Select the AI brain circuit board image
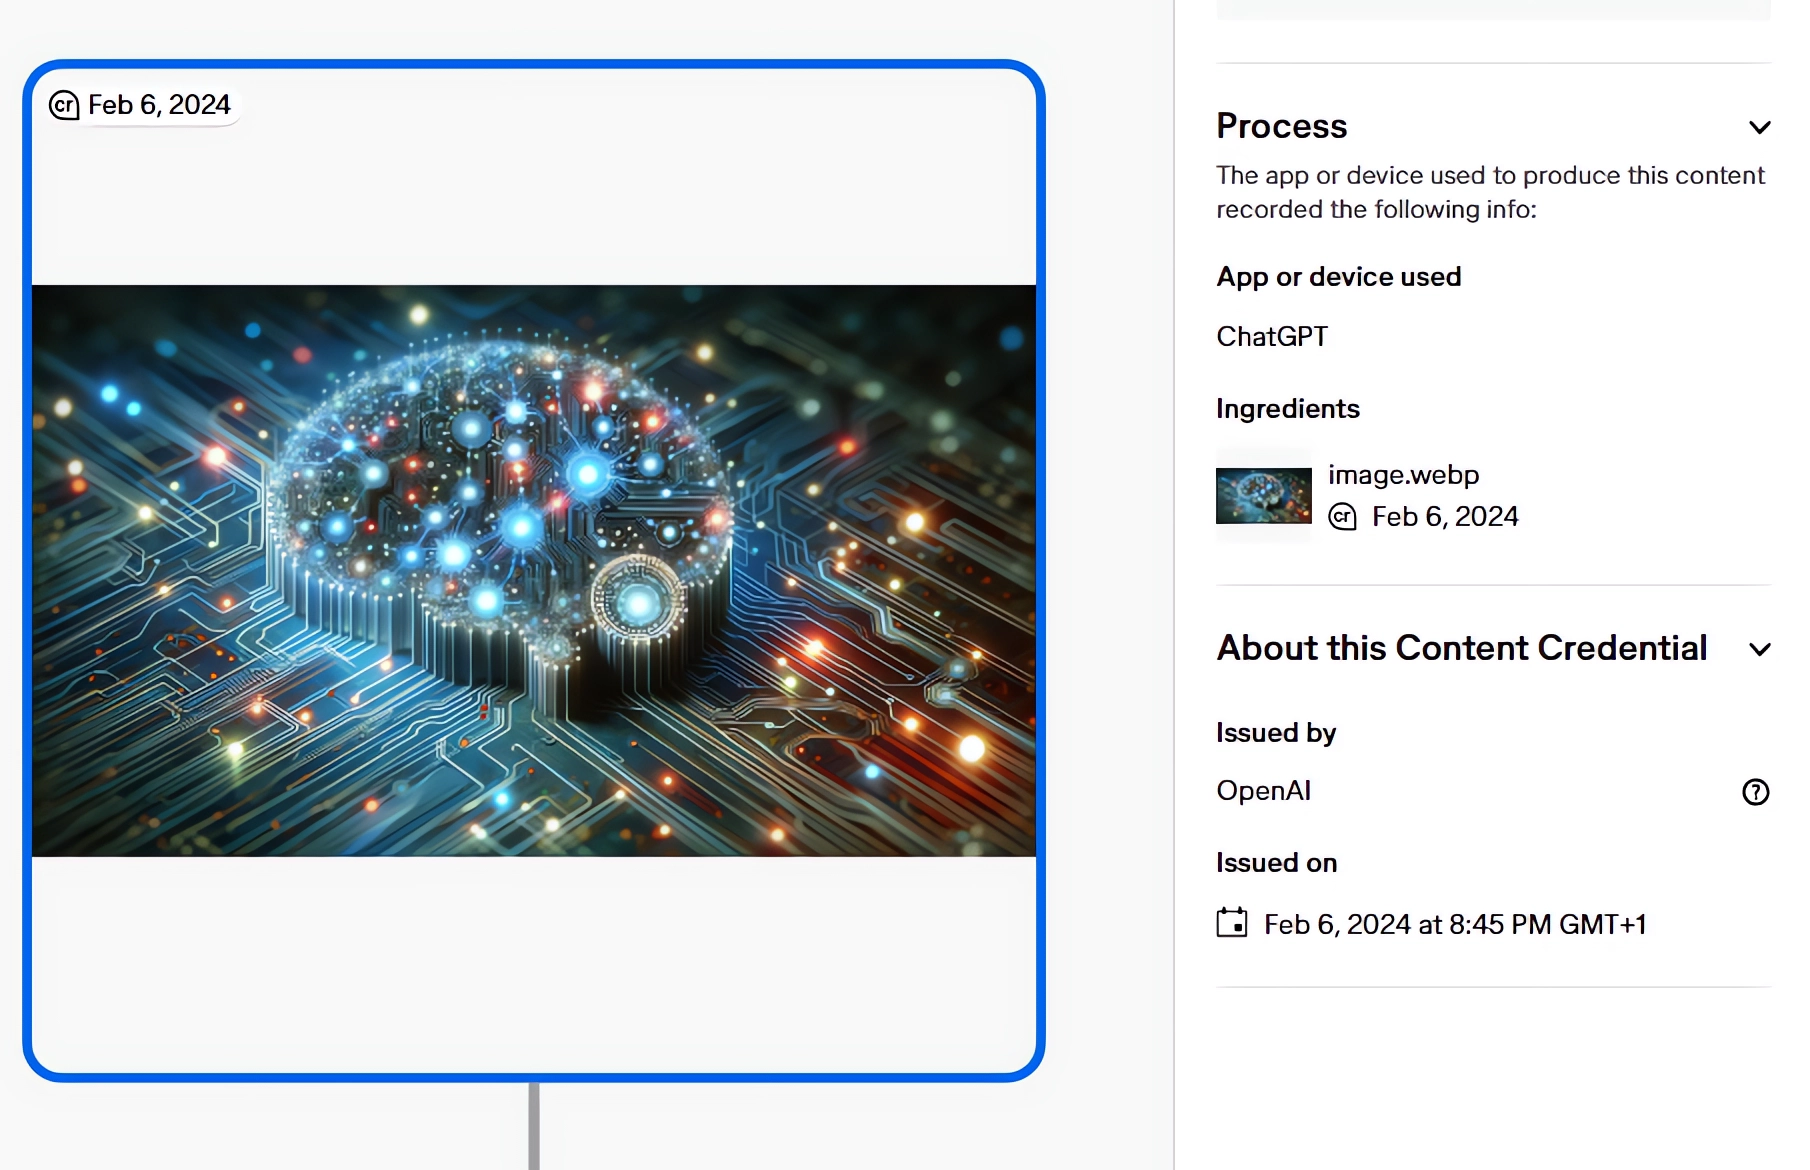This screenshot has width=1810, height=1170. click(534, 570)
